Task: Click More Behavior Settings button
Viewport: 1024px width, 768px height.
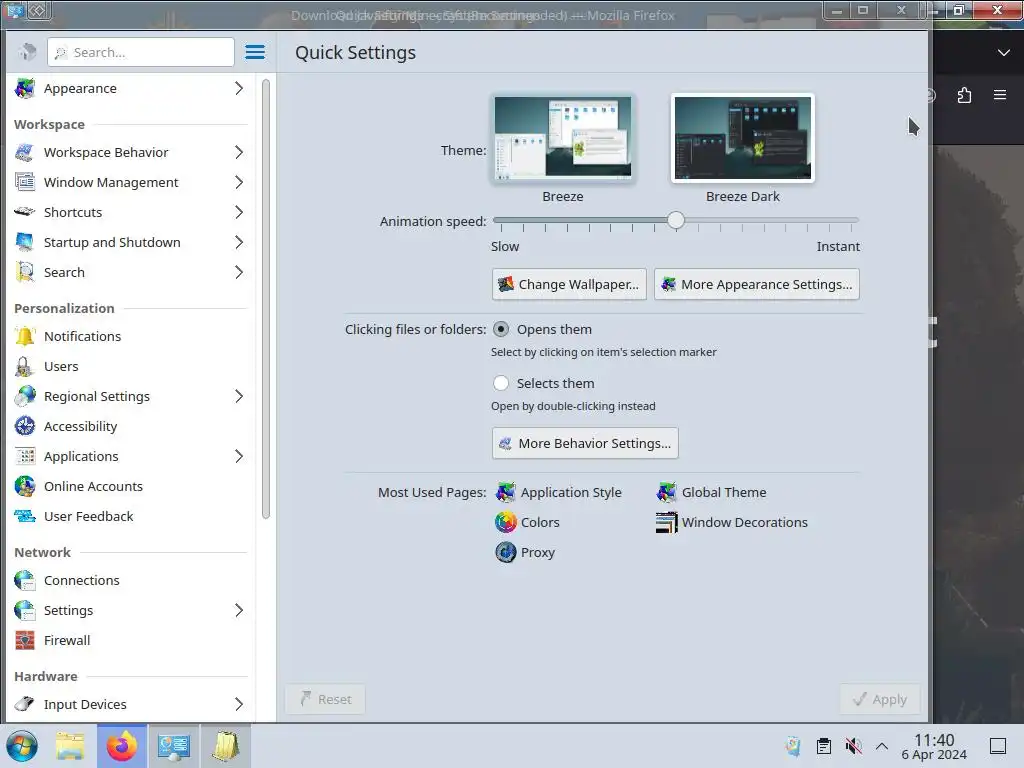Action: coord(585,443)
